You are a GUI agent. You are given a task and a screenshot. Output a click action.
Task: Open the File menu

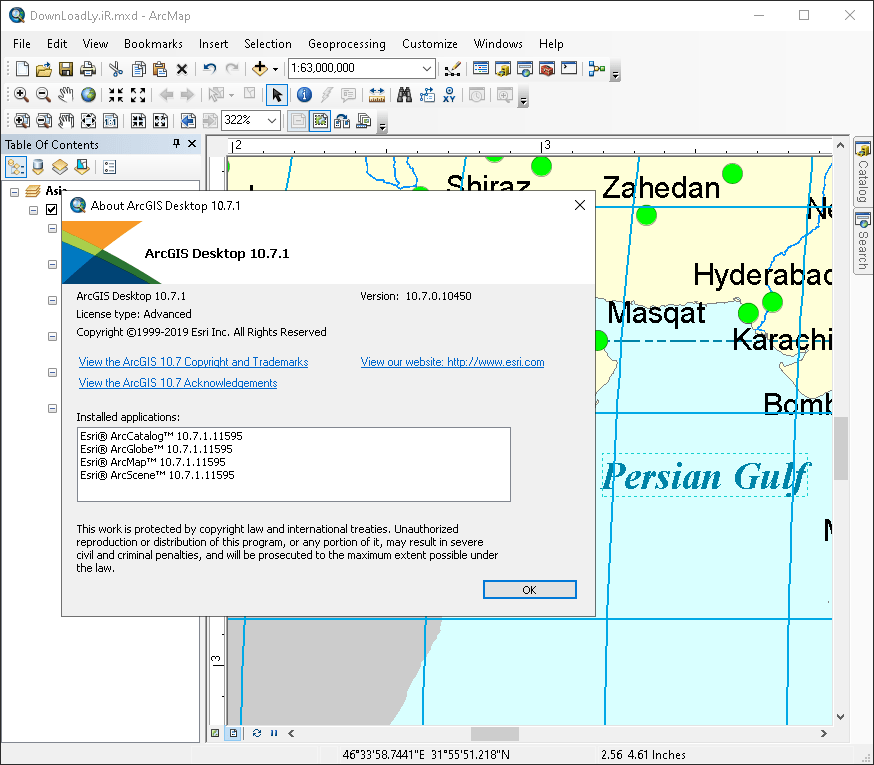tap(22, 43)
